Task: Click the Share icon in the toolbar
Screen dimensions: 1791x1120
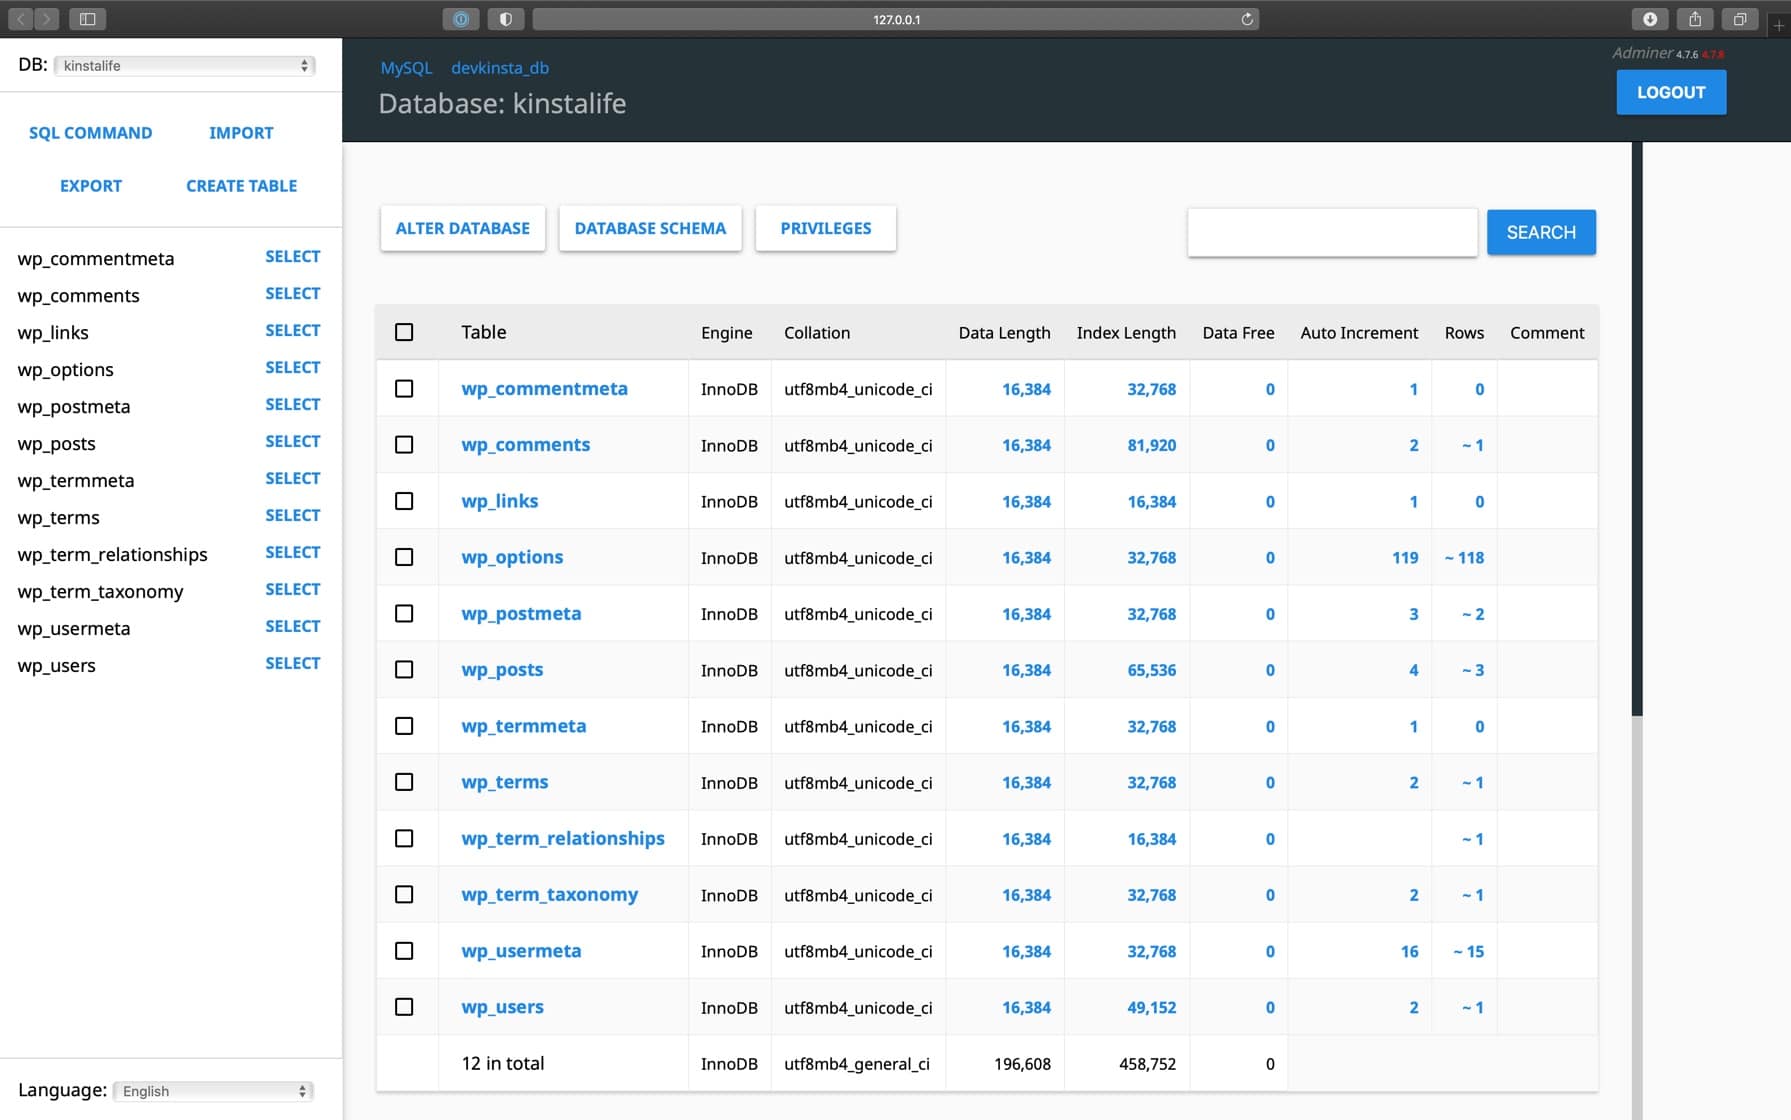Action: 1694,19
